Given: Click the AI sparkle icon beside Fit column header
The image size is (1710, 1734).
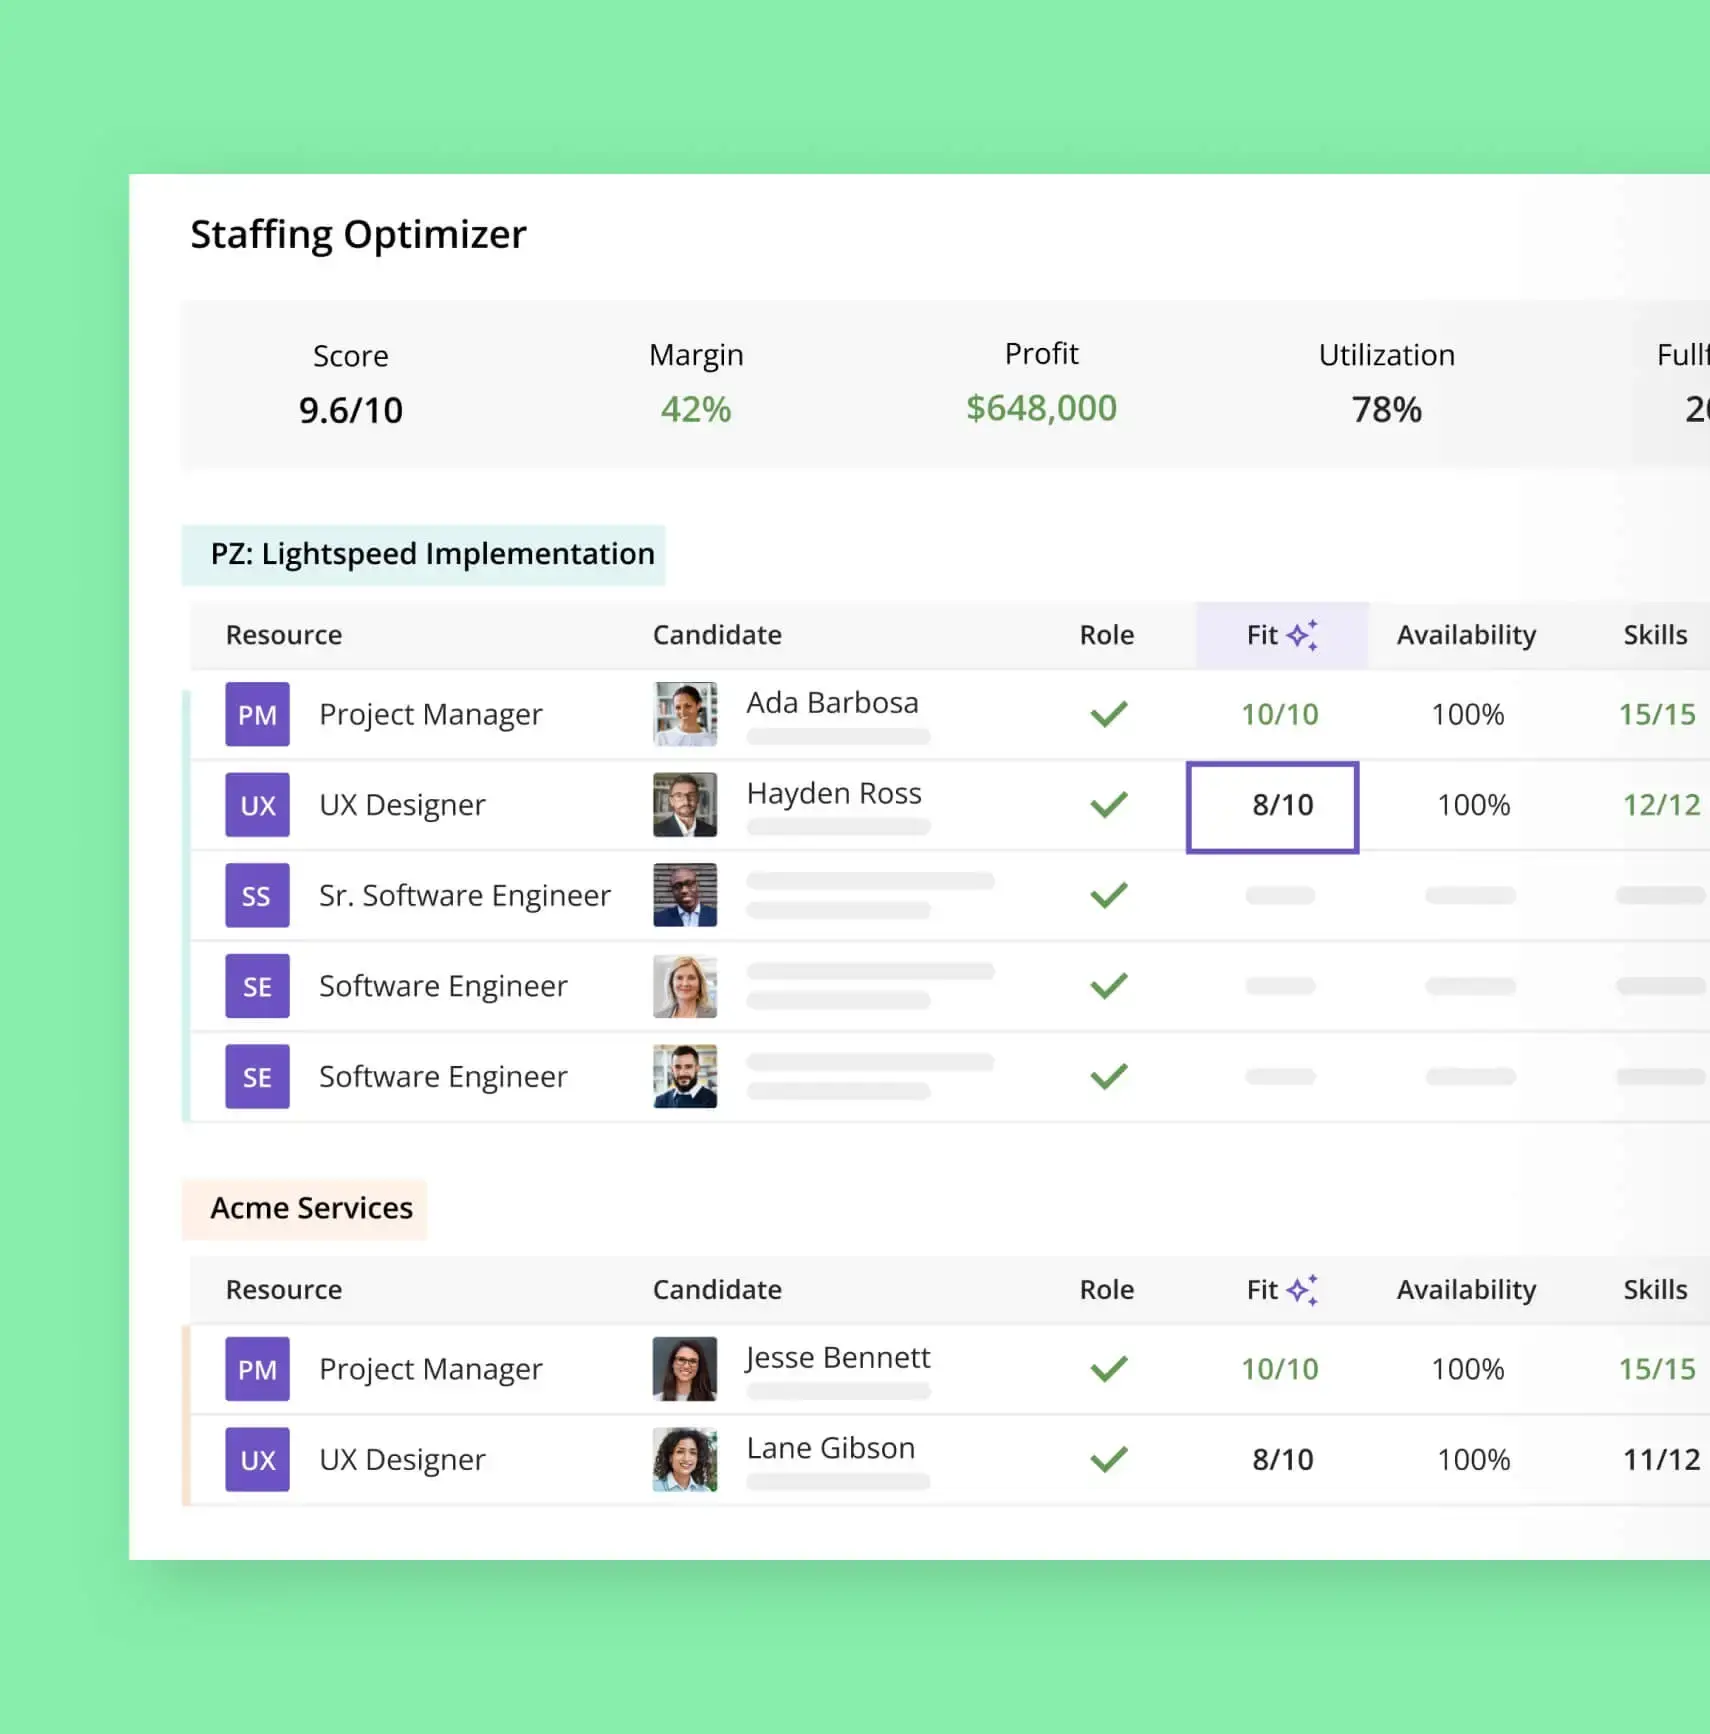Looking at the screenshot, I should tap(1303, 632).
